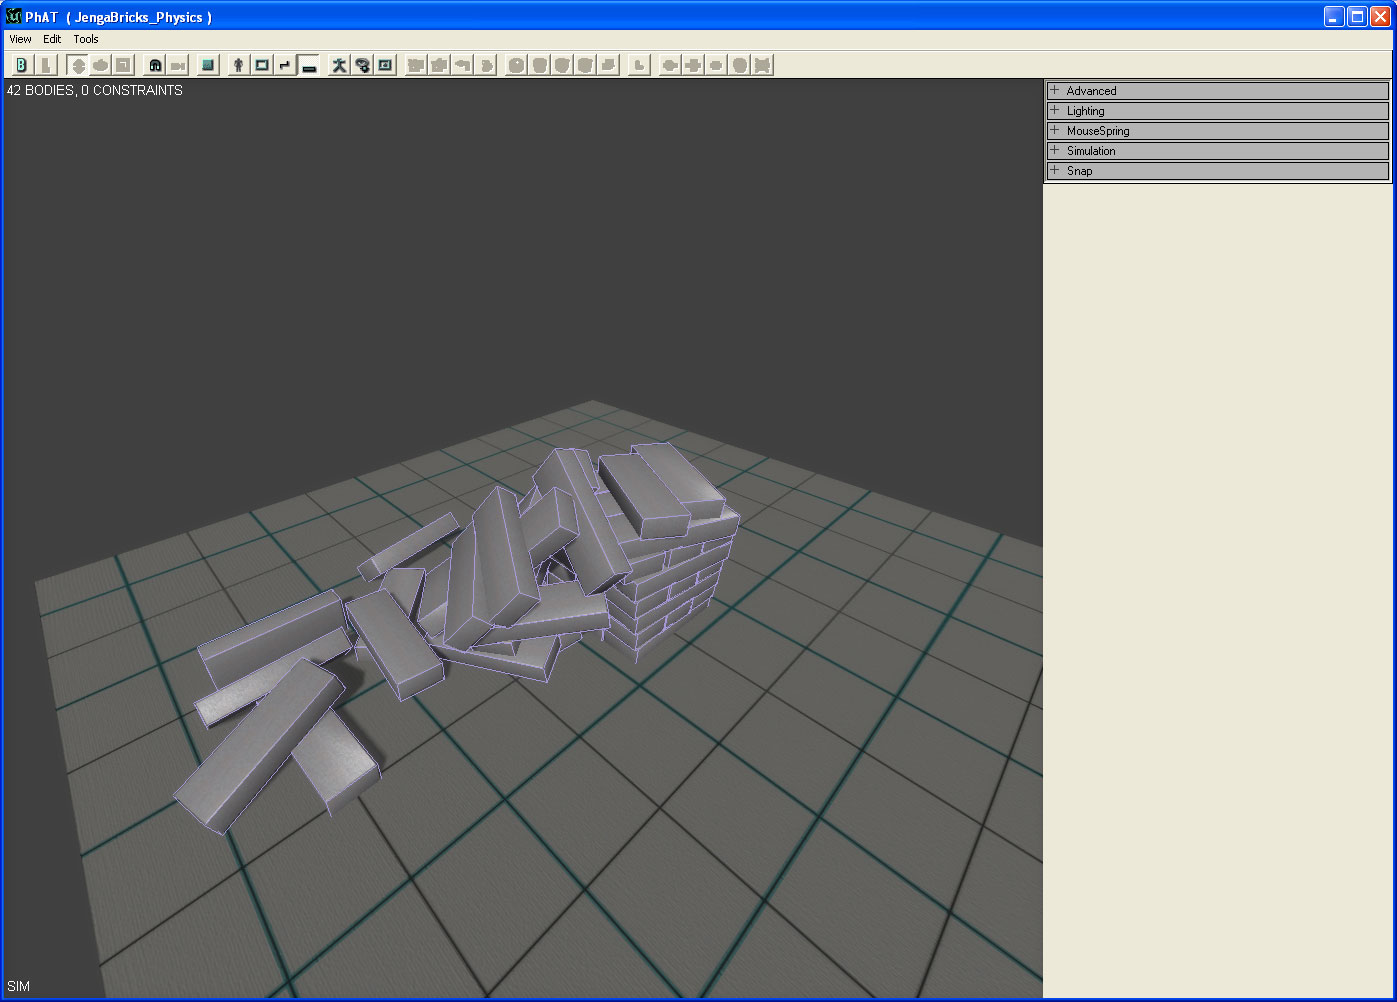1397x1002 pixels.
Task: Click the small framed-picture toolbar icon
Action: [x=386, y=65]
